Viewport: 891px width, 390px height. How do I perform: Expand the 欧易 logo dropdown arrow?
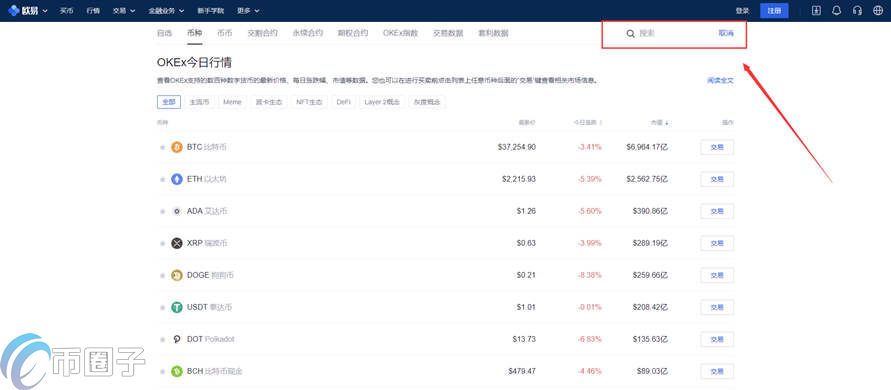click(x=45, y=11)
